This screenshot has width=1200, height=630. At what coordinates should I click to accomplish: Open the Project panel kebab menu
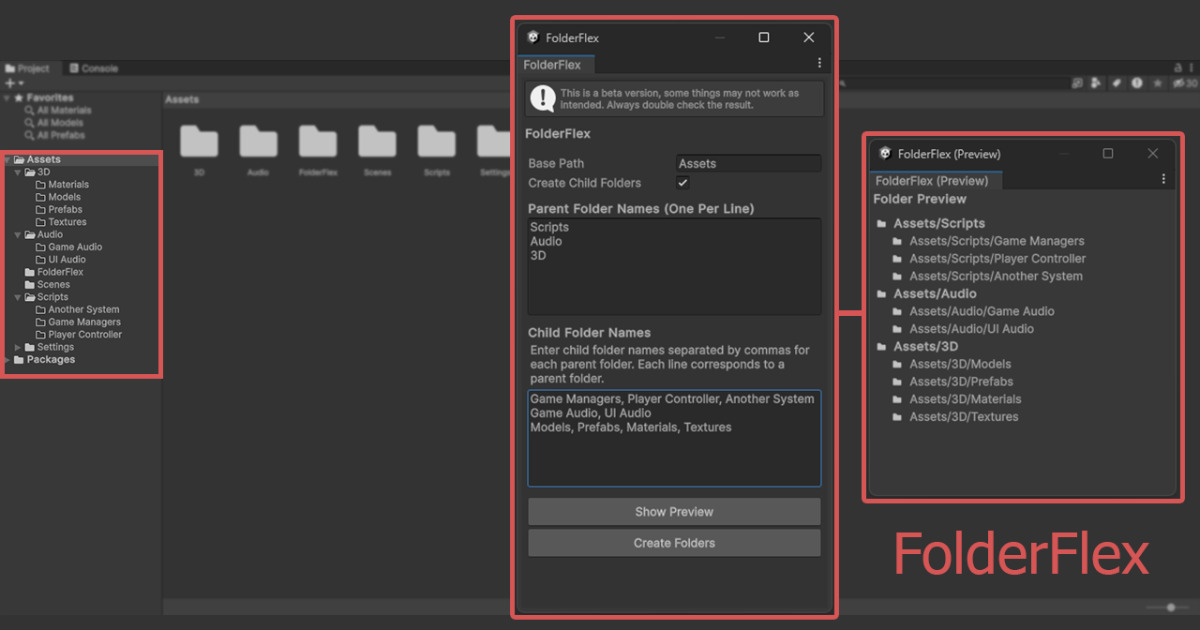click(x=1191, y=68)
